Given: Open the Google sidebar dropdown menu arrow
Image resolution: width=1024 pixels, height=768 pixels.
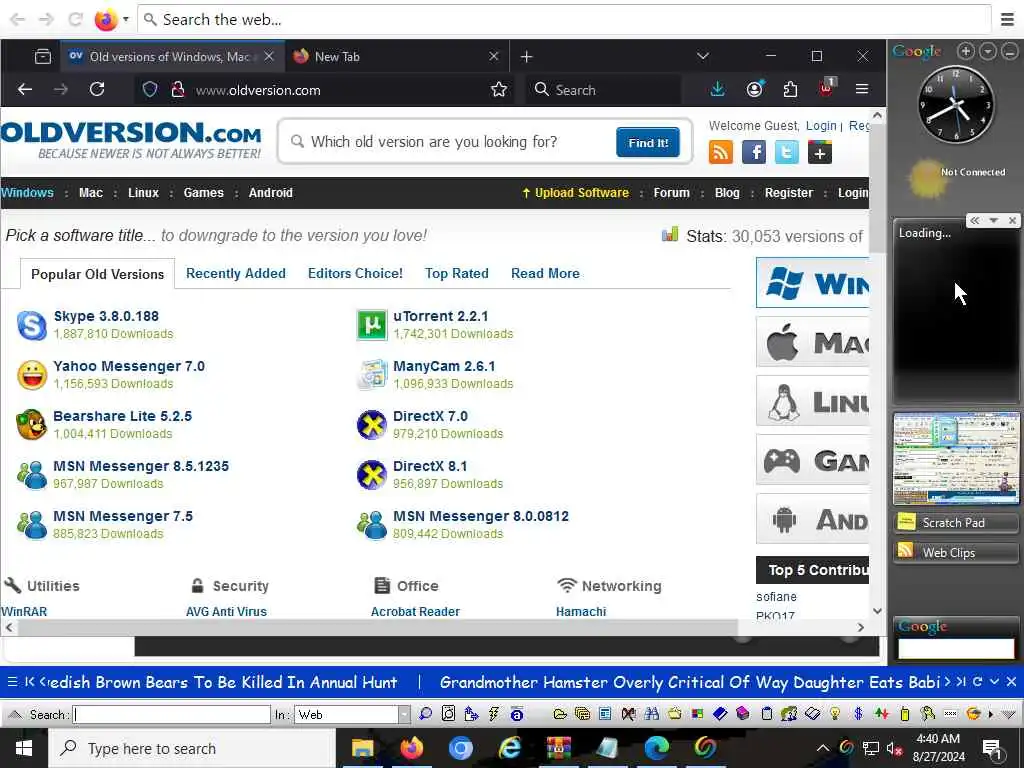Looking at the screenshot, I should 987,51.
